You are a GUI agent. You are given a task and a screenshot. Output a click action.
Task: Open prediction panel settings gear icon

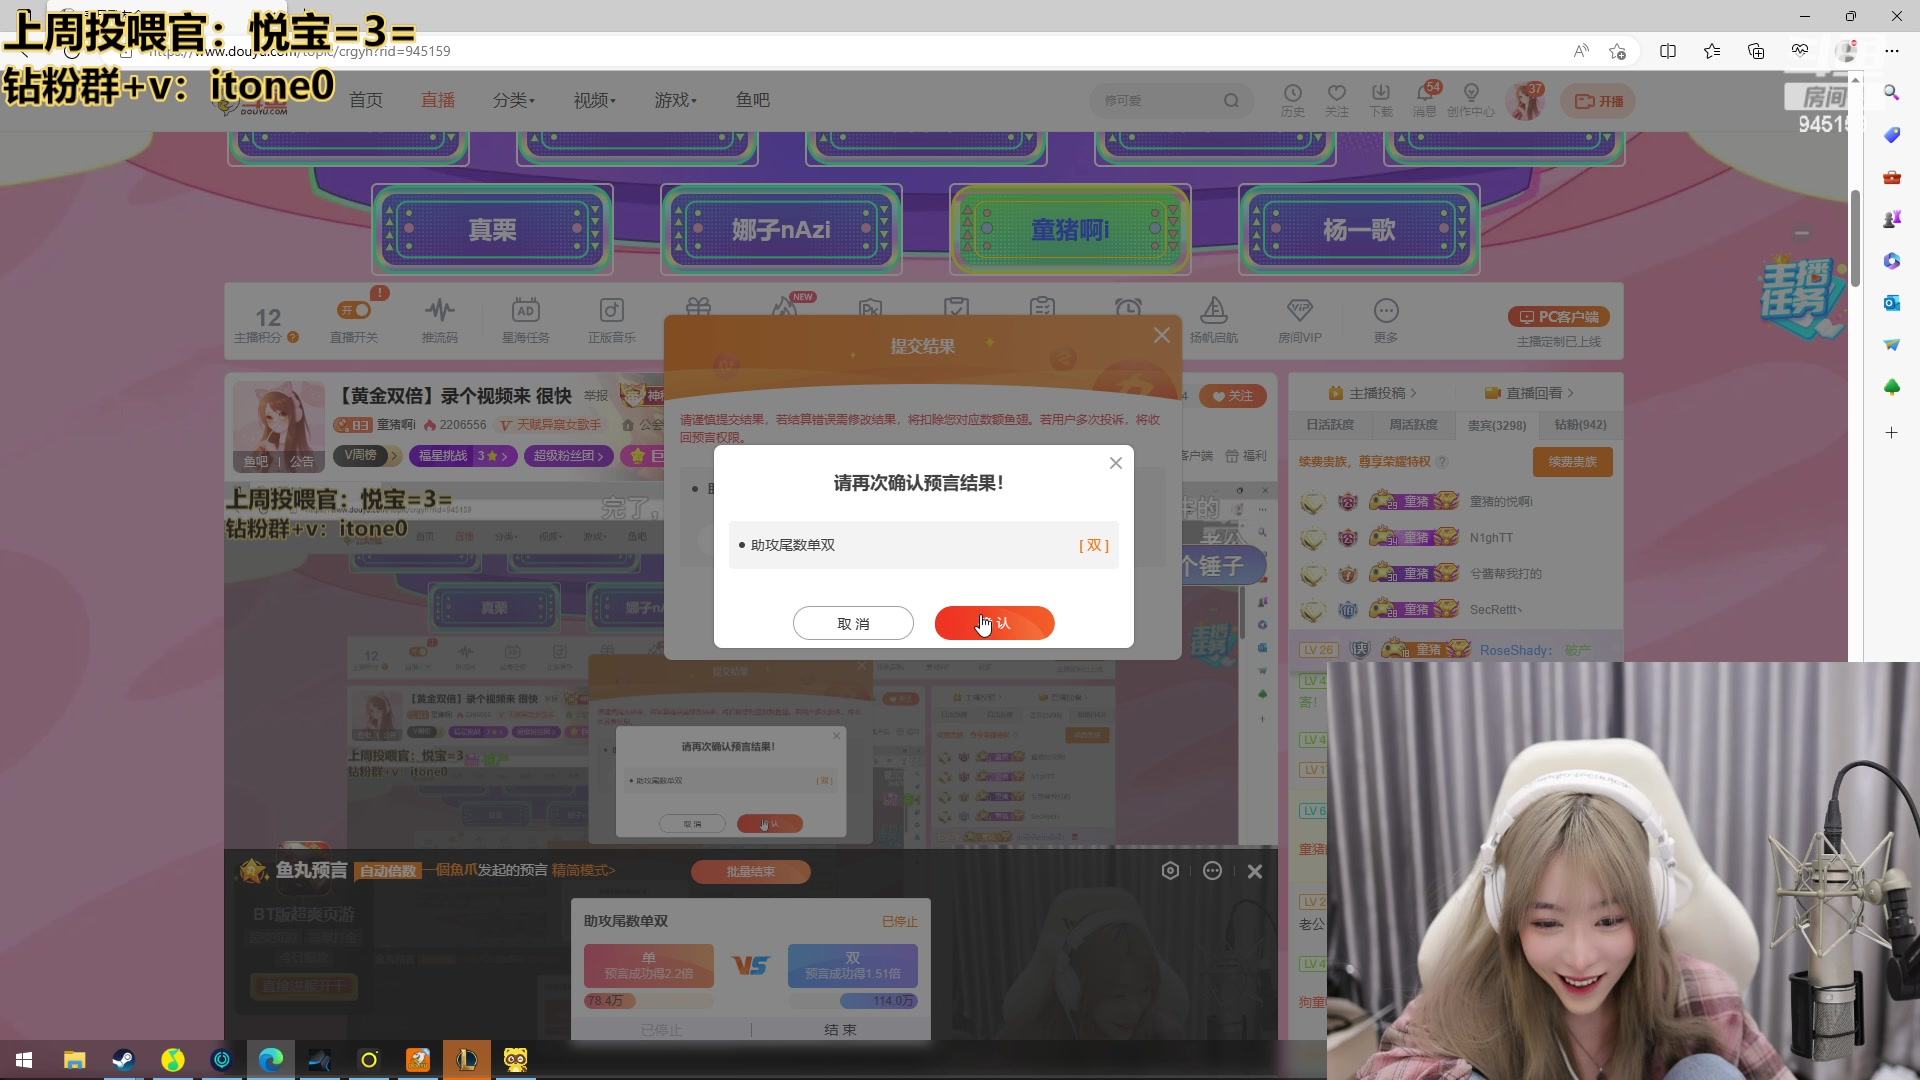tap(1170, 870)
